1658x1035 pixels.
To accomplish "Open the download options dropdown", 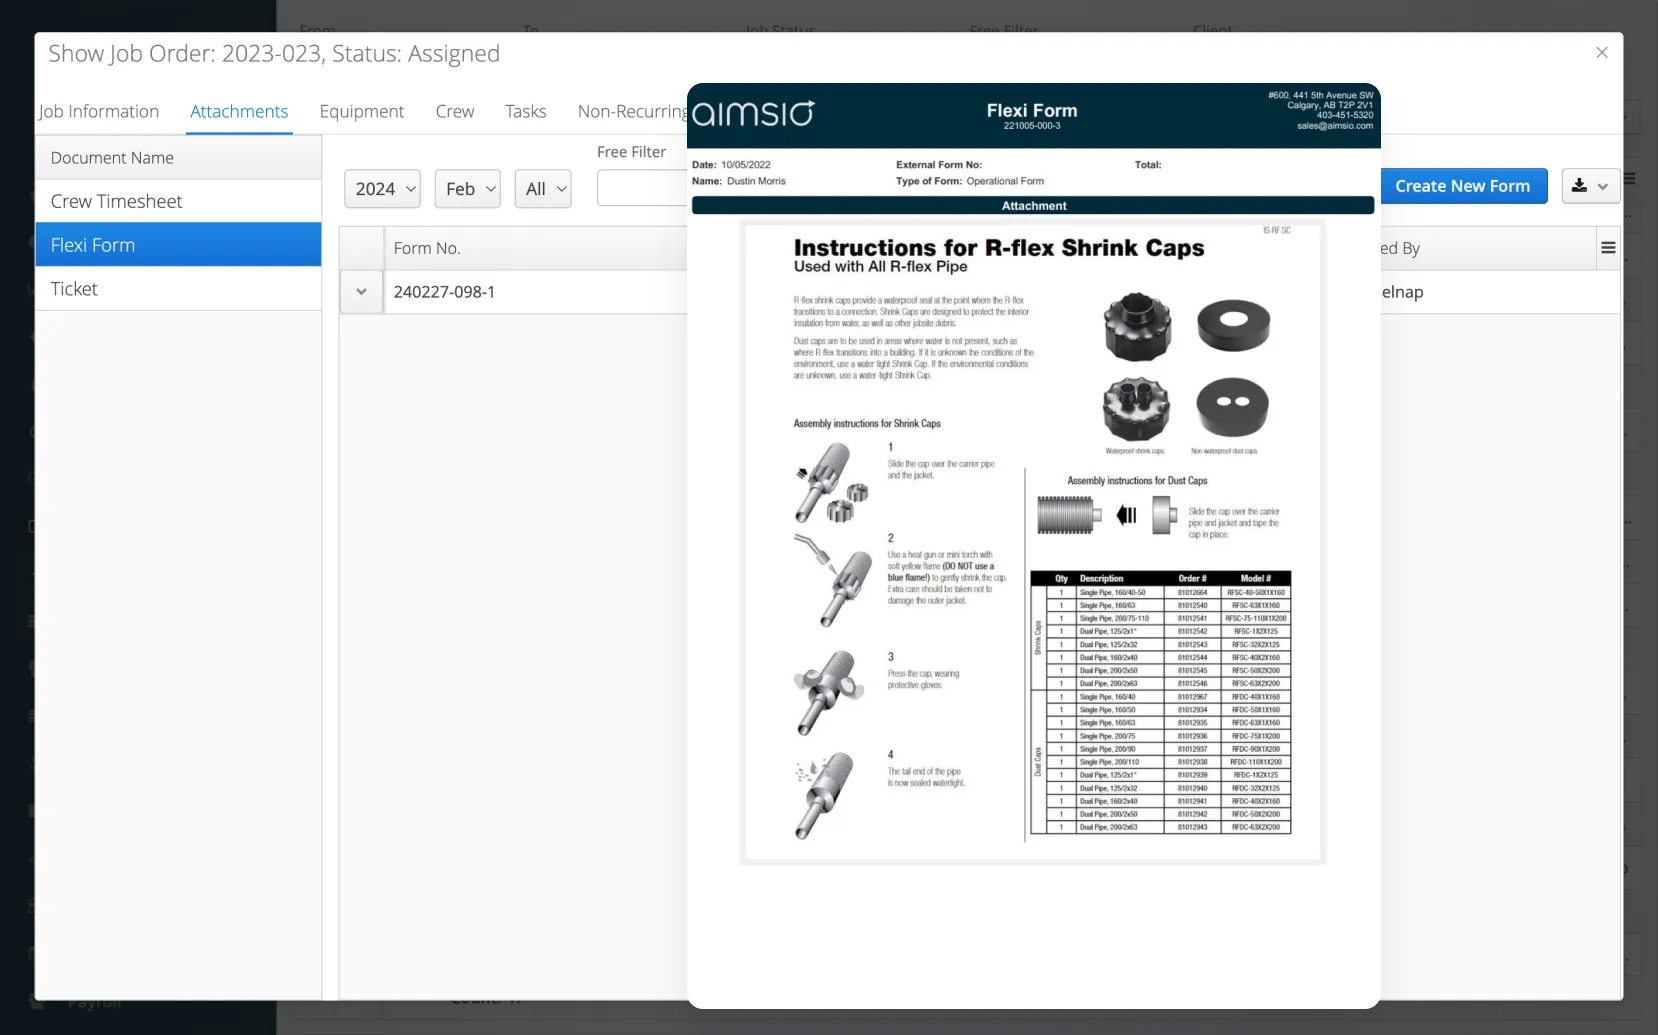I will click(1590, 186).
